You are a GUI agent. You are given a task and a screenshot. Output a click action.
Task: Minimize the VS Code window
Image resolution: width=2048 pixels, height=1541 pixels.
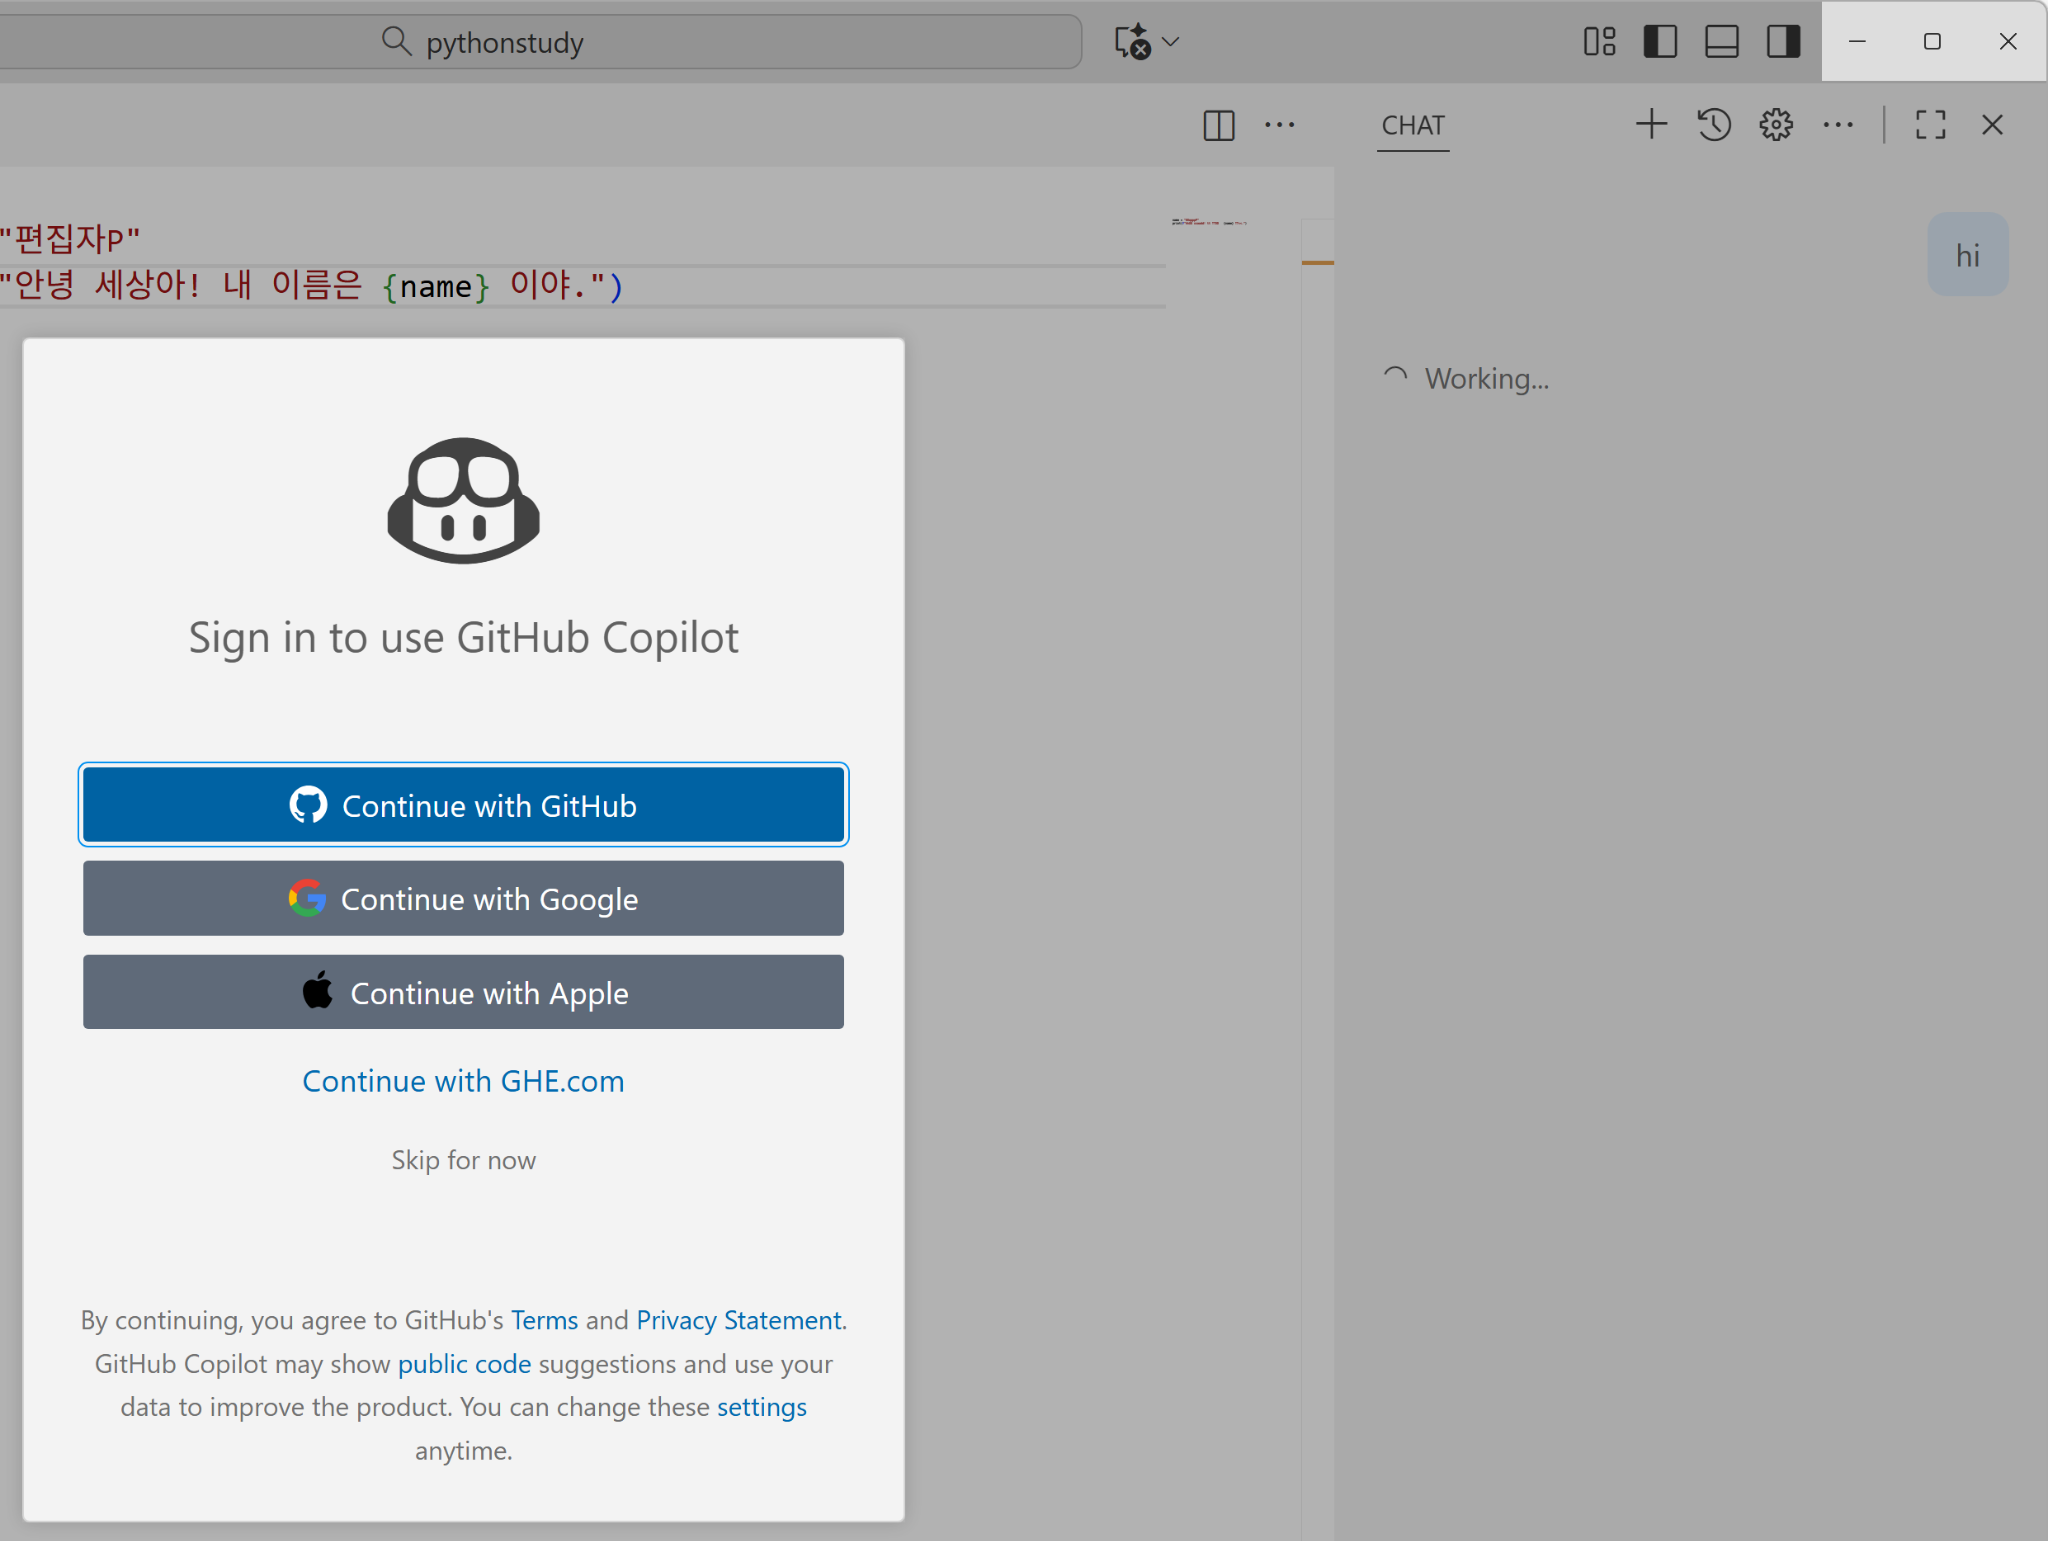pos(1857,42)
